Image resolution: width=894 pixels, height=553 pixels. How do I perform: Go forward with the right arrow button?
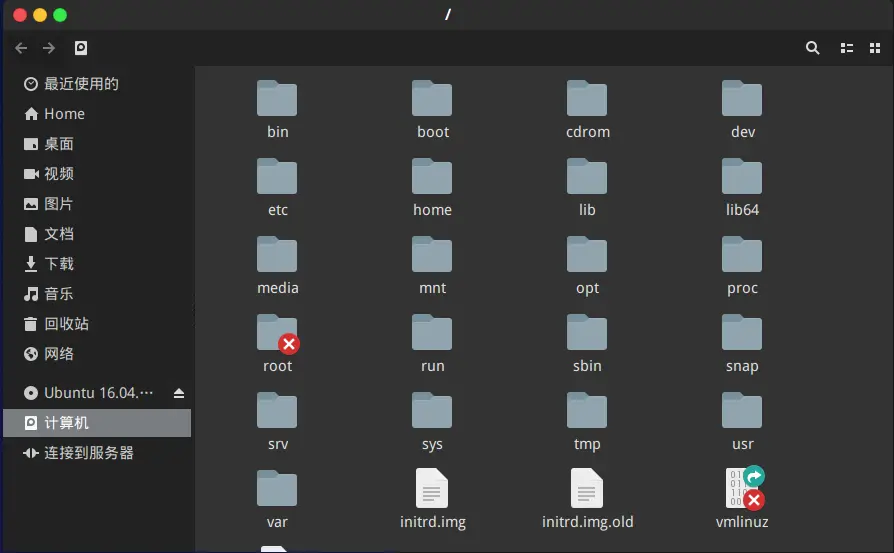click(x=49, y=48)
